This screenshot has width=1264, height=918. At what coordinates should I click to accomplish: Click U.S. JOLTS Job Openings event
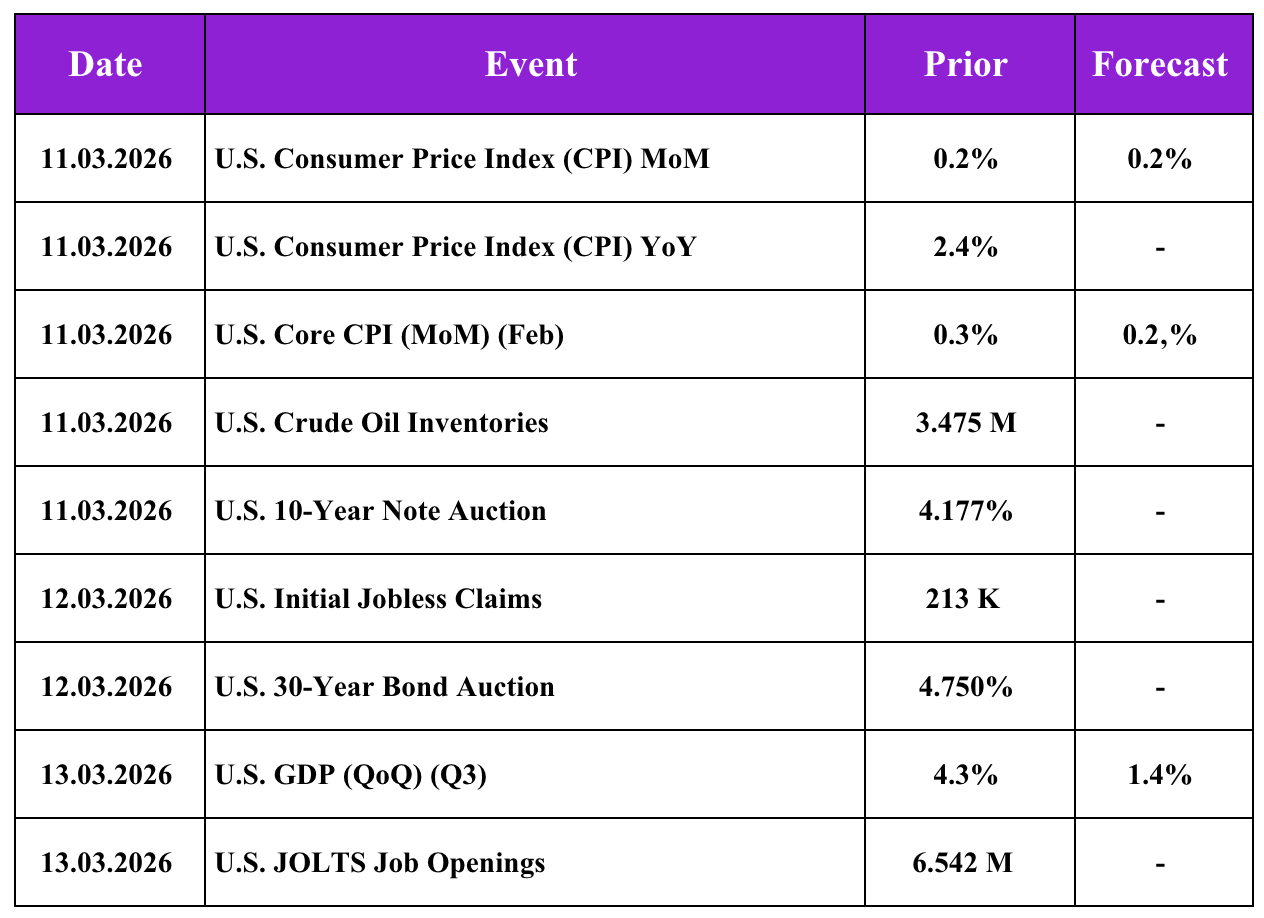[x=381, y=862]
